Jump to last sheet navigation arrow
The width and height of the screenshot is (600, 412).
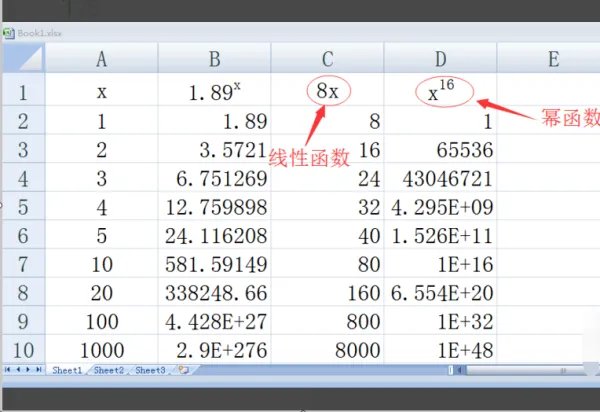39,370
